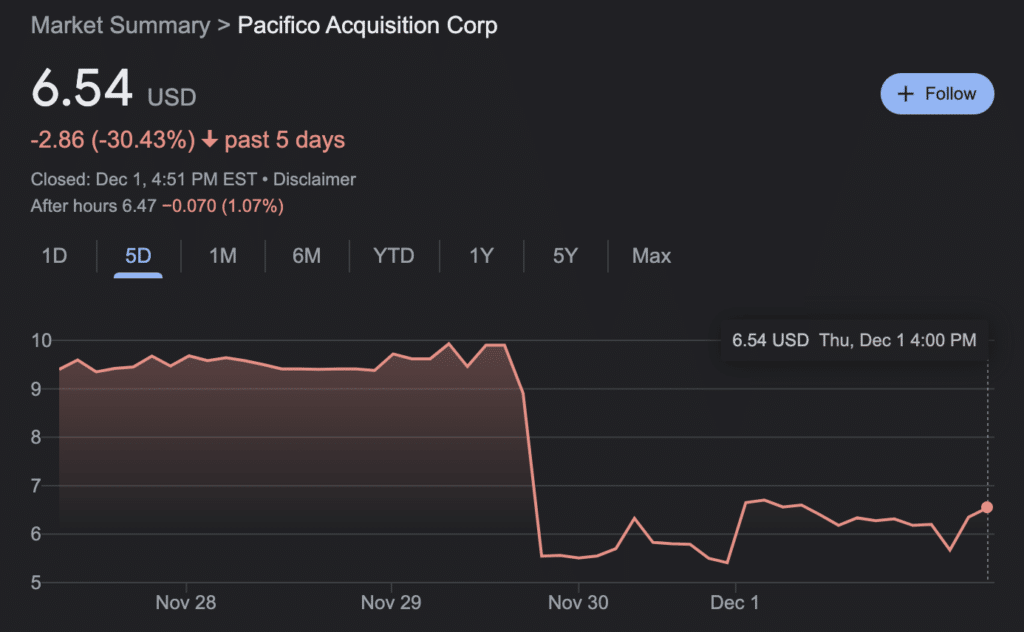The height and width of the screenshot is (632, 1024).
Task: Click the Dec 1 axis label
Action: click(735, 602)
